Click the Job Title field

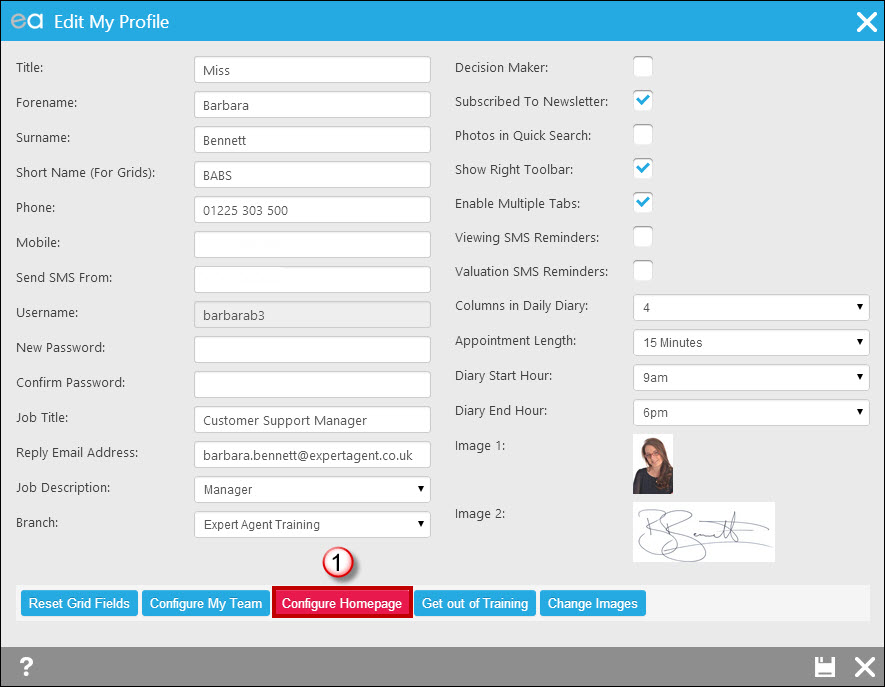pos(312,419)
